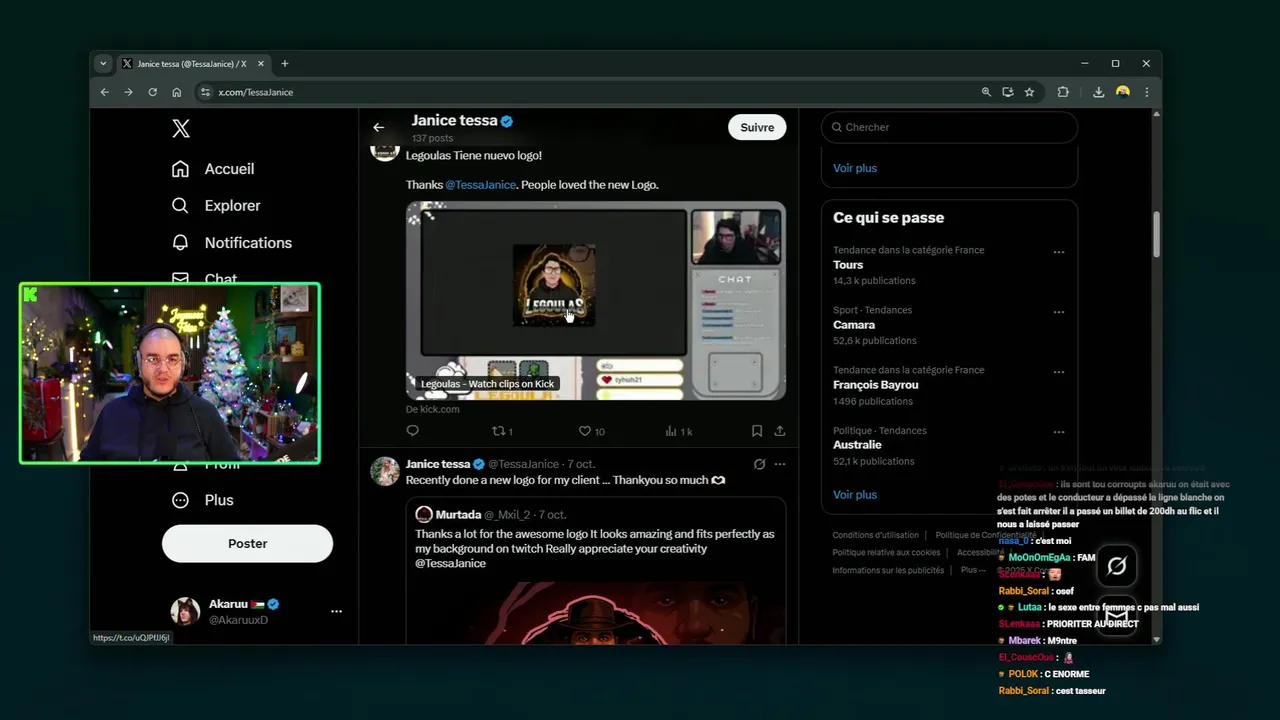Click Voir plus above Ce qui se passe
The image size is (1280, 720).
[855, 168]
